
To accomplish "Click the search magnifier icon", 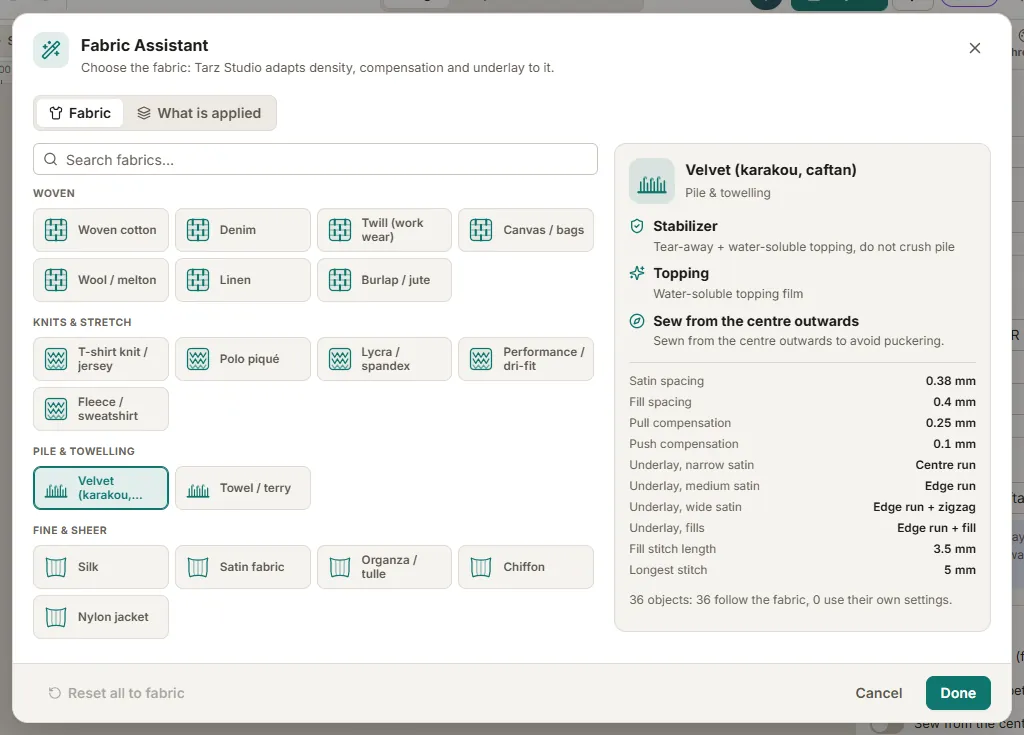I will tap(50, 159).
